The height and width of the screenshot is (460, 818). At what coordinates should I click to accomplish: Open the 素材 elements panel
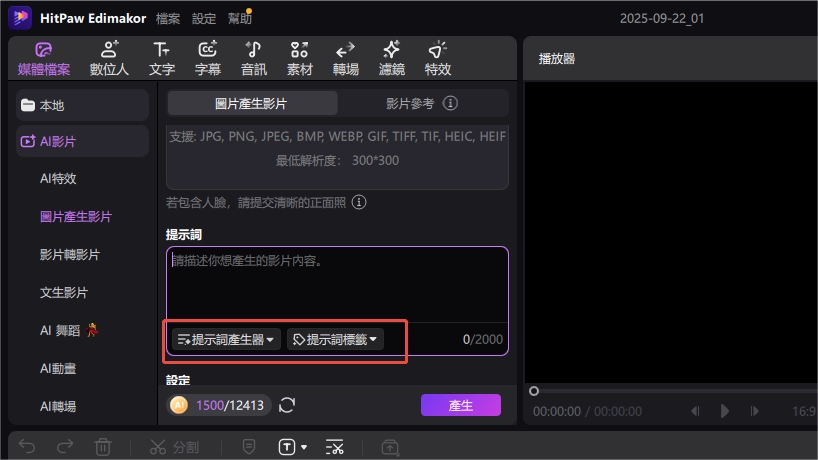pos(299,59)
